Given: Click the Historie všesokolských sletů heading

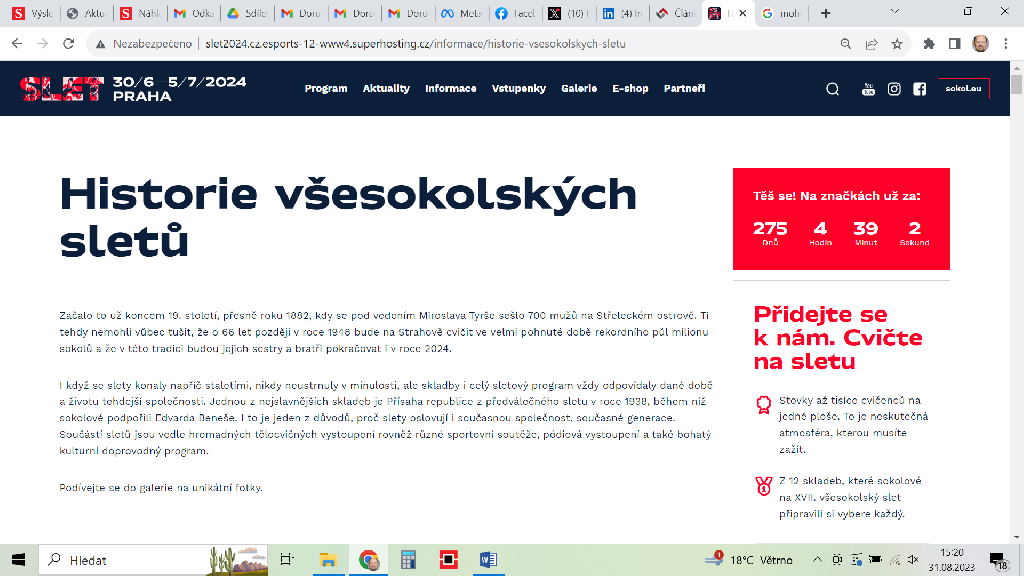Looking at the screenshot, I should point(348,217).
